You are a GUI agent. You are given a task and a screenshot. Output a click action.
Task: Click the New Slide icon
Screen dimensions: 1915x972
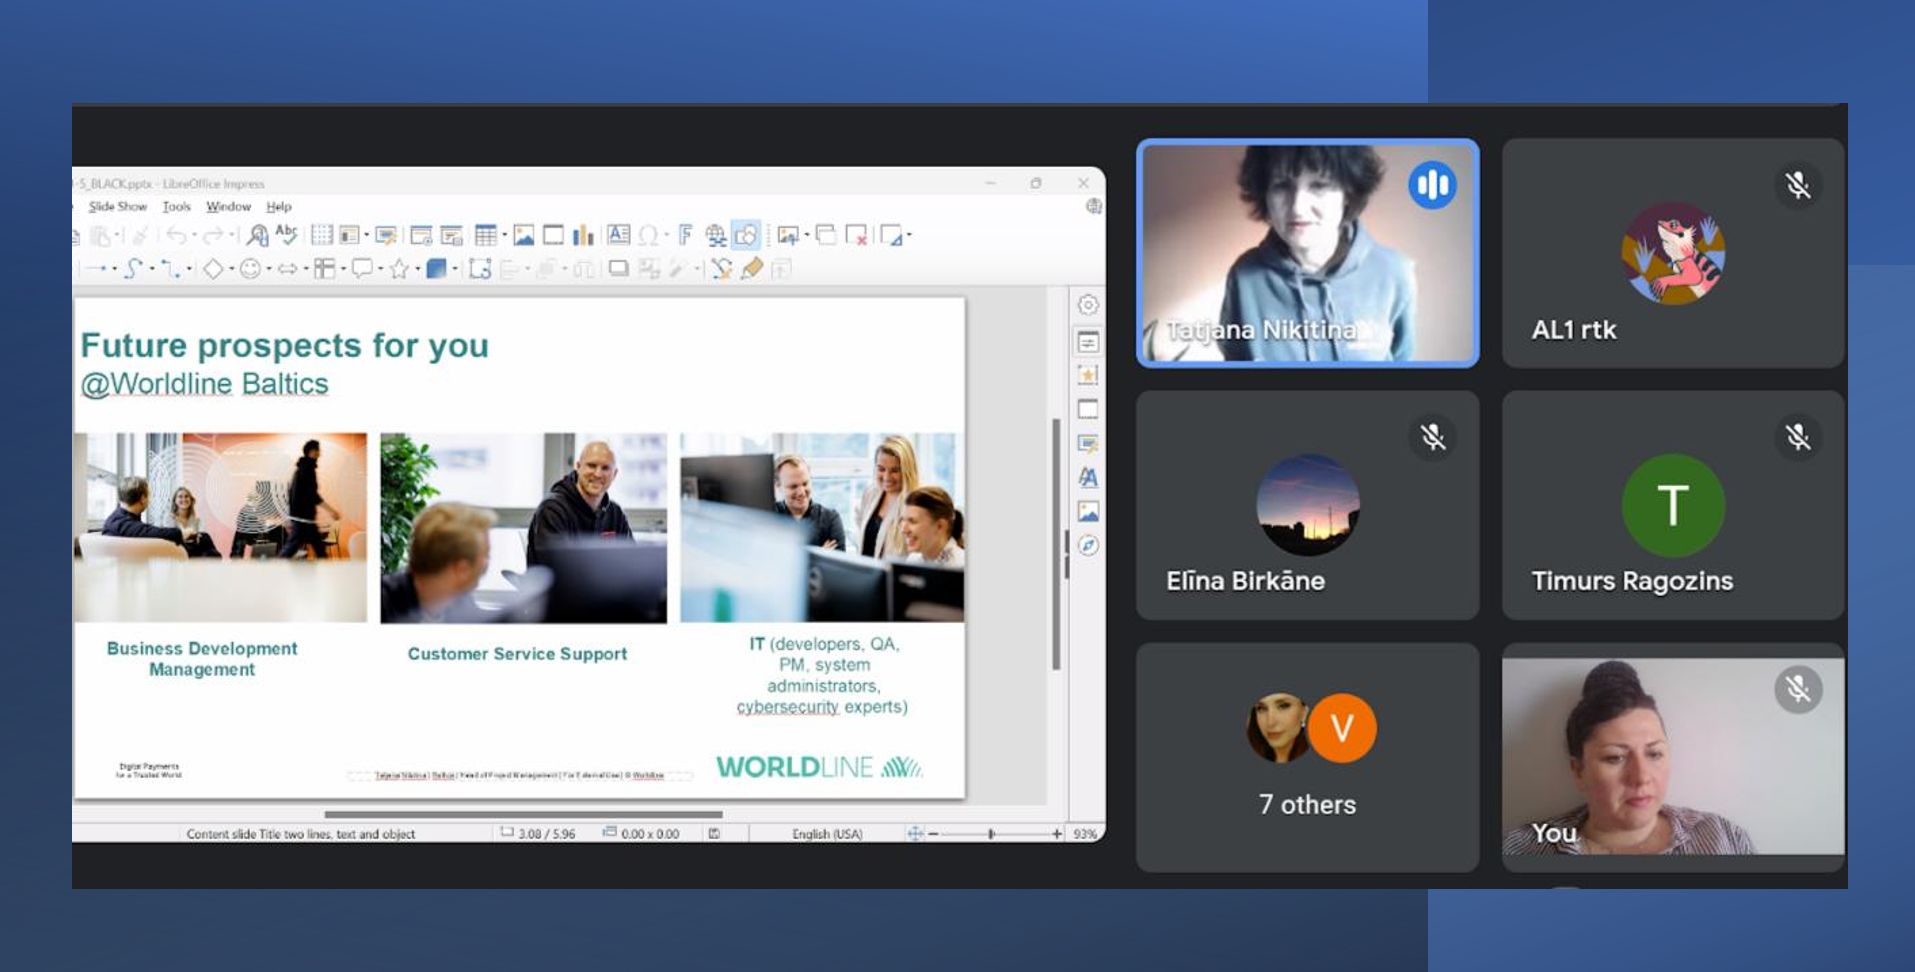(x=788, y=235)
